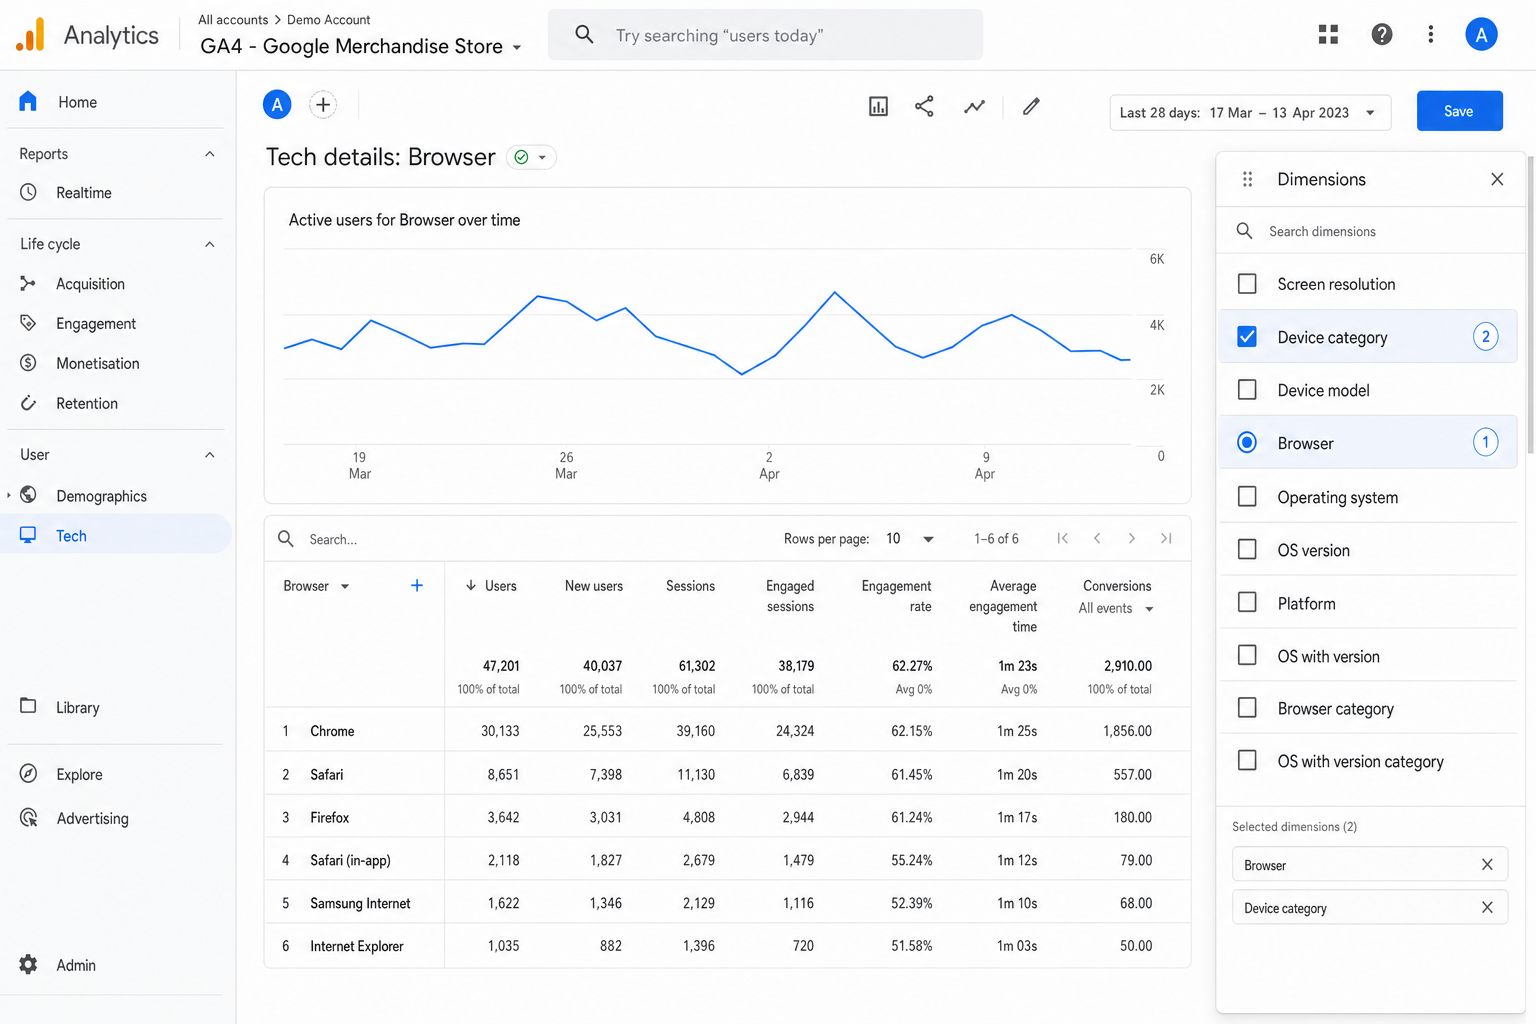Check the Operating system dimension
This screenshot has height=1024, width=1536.
point(1247,497)
